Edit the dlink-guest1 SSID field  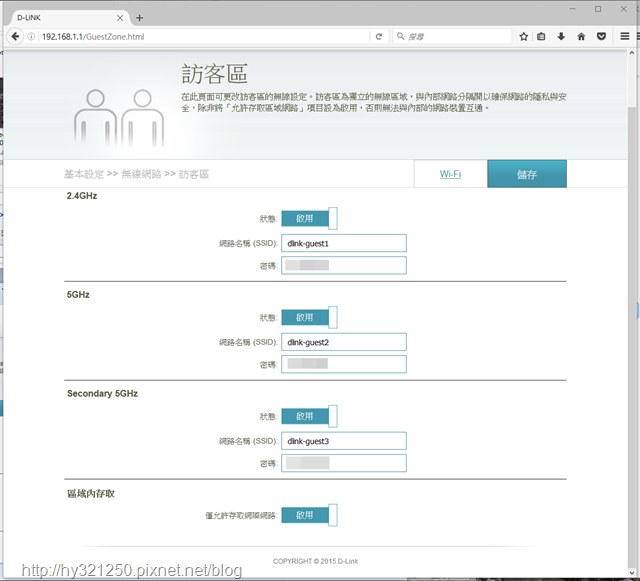[x=344, y=243]
